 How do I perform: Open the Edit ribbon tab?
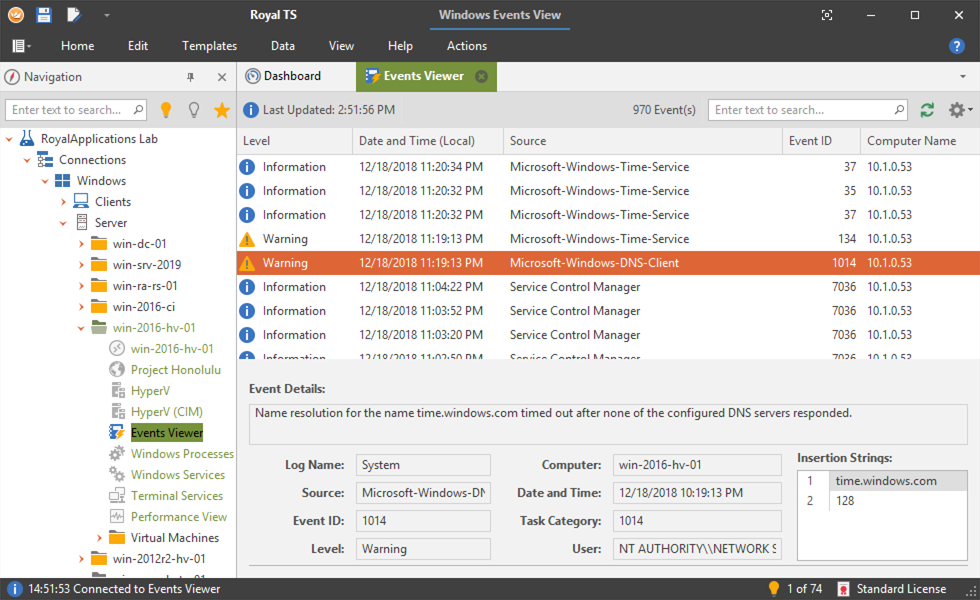click(138, 46)
